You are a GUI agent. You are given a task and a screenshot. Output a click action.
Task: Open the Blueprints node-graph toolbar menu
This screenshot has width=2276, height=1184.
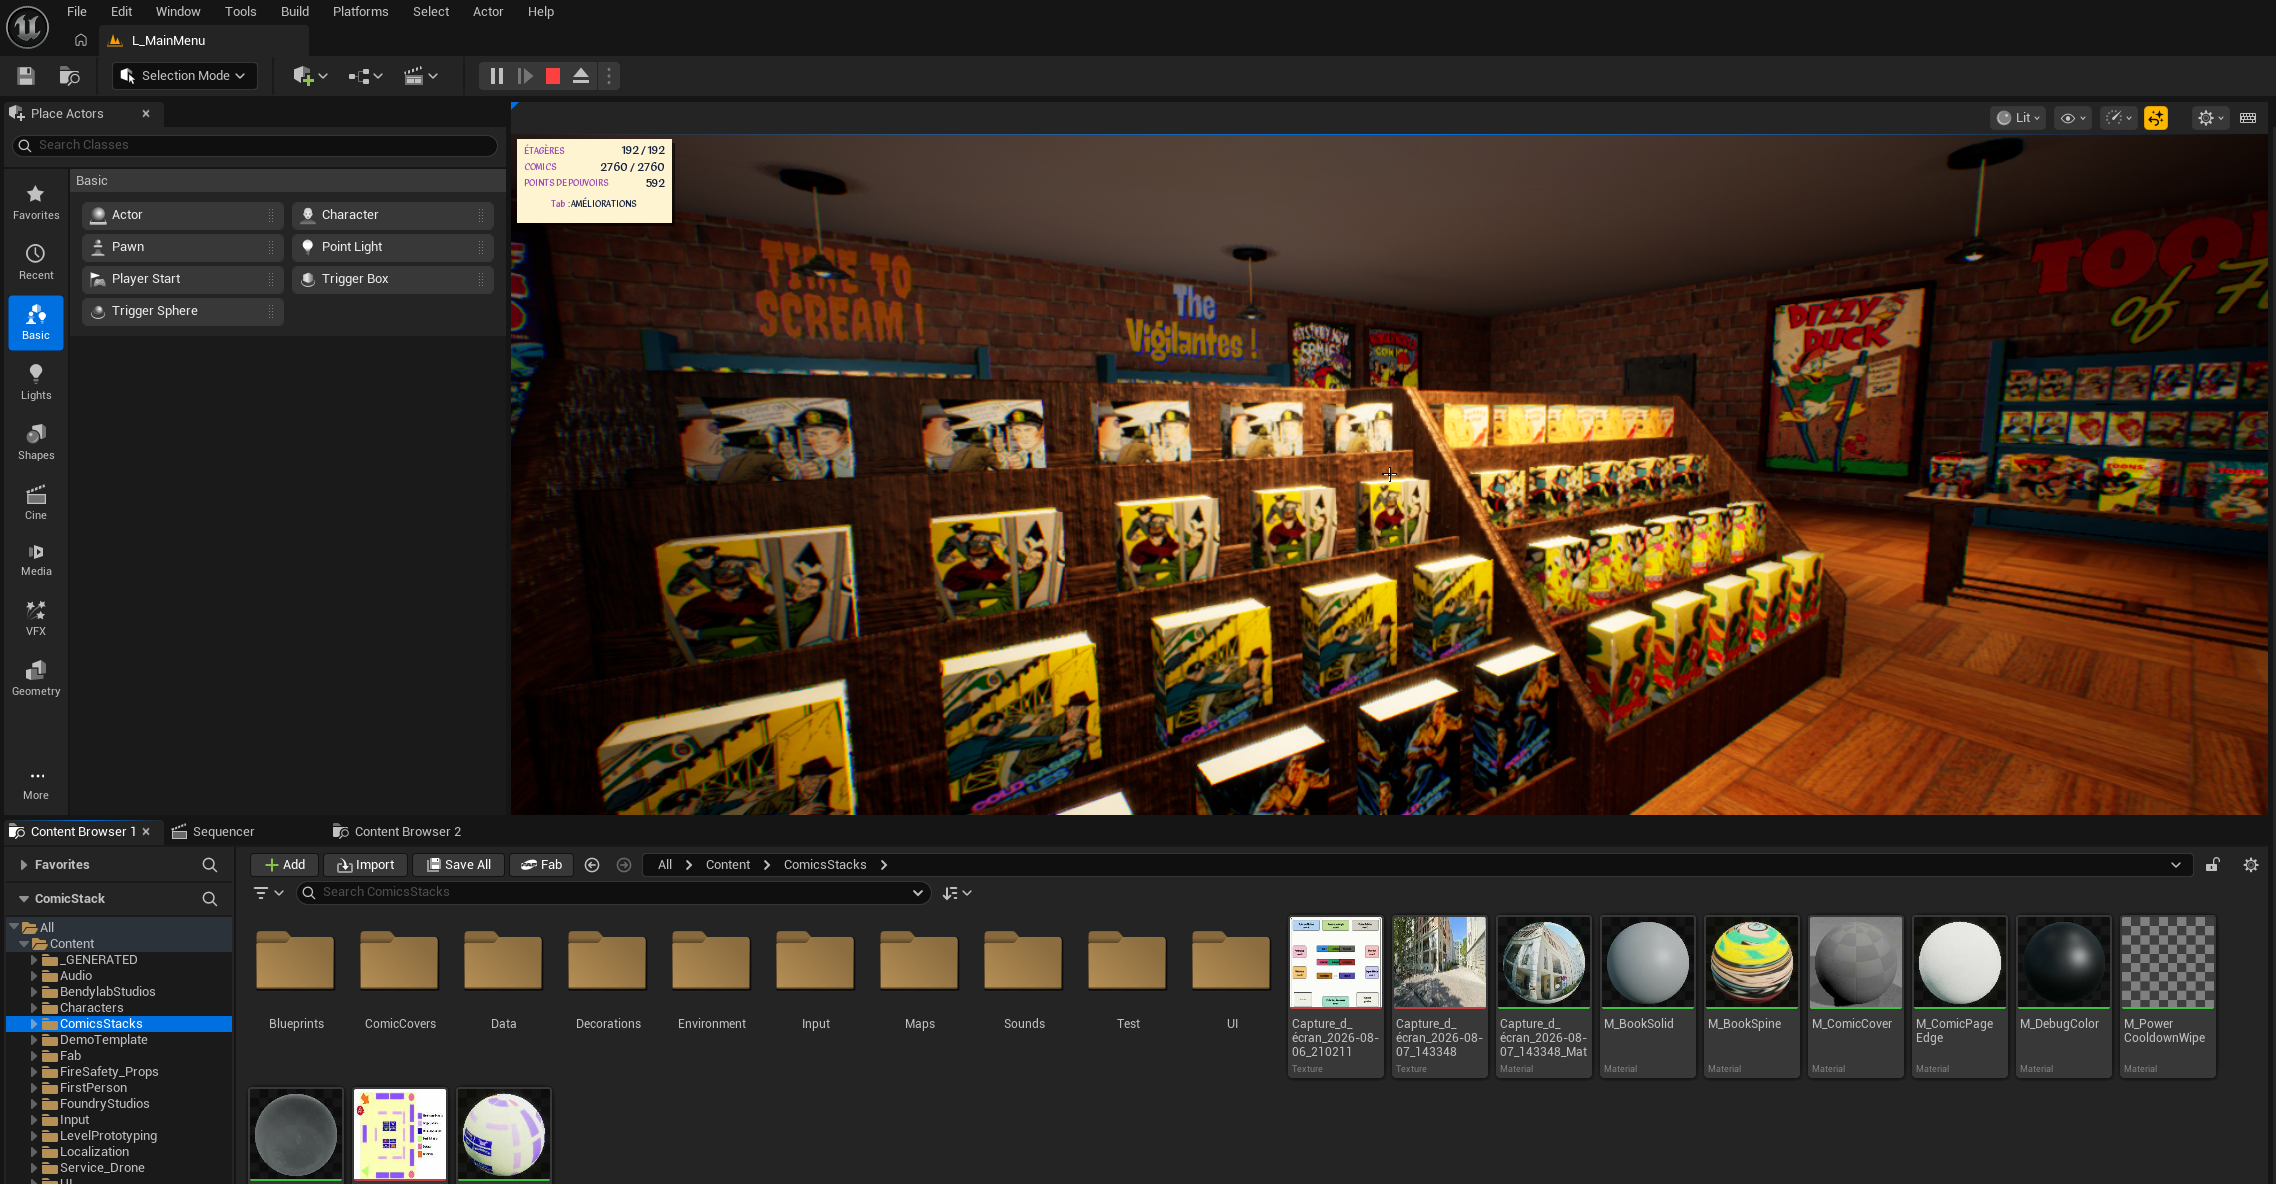coord(365,76)
